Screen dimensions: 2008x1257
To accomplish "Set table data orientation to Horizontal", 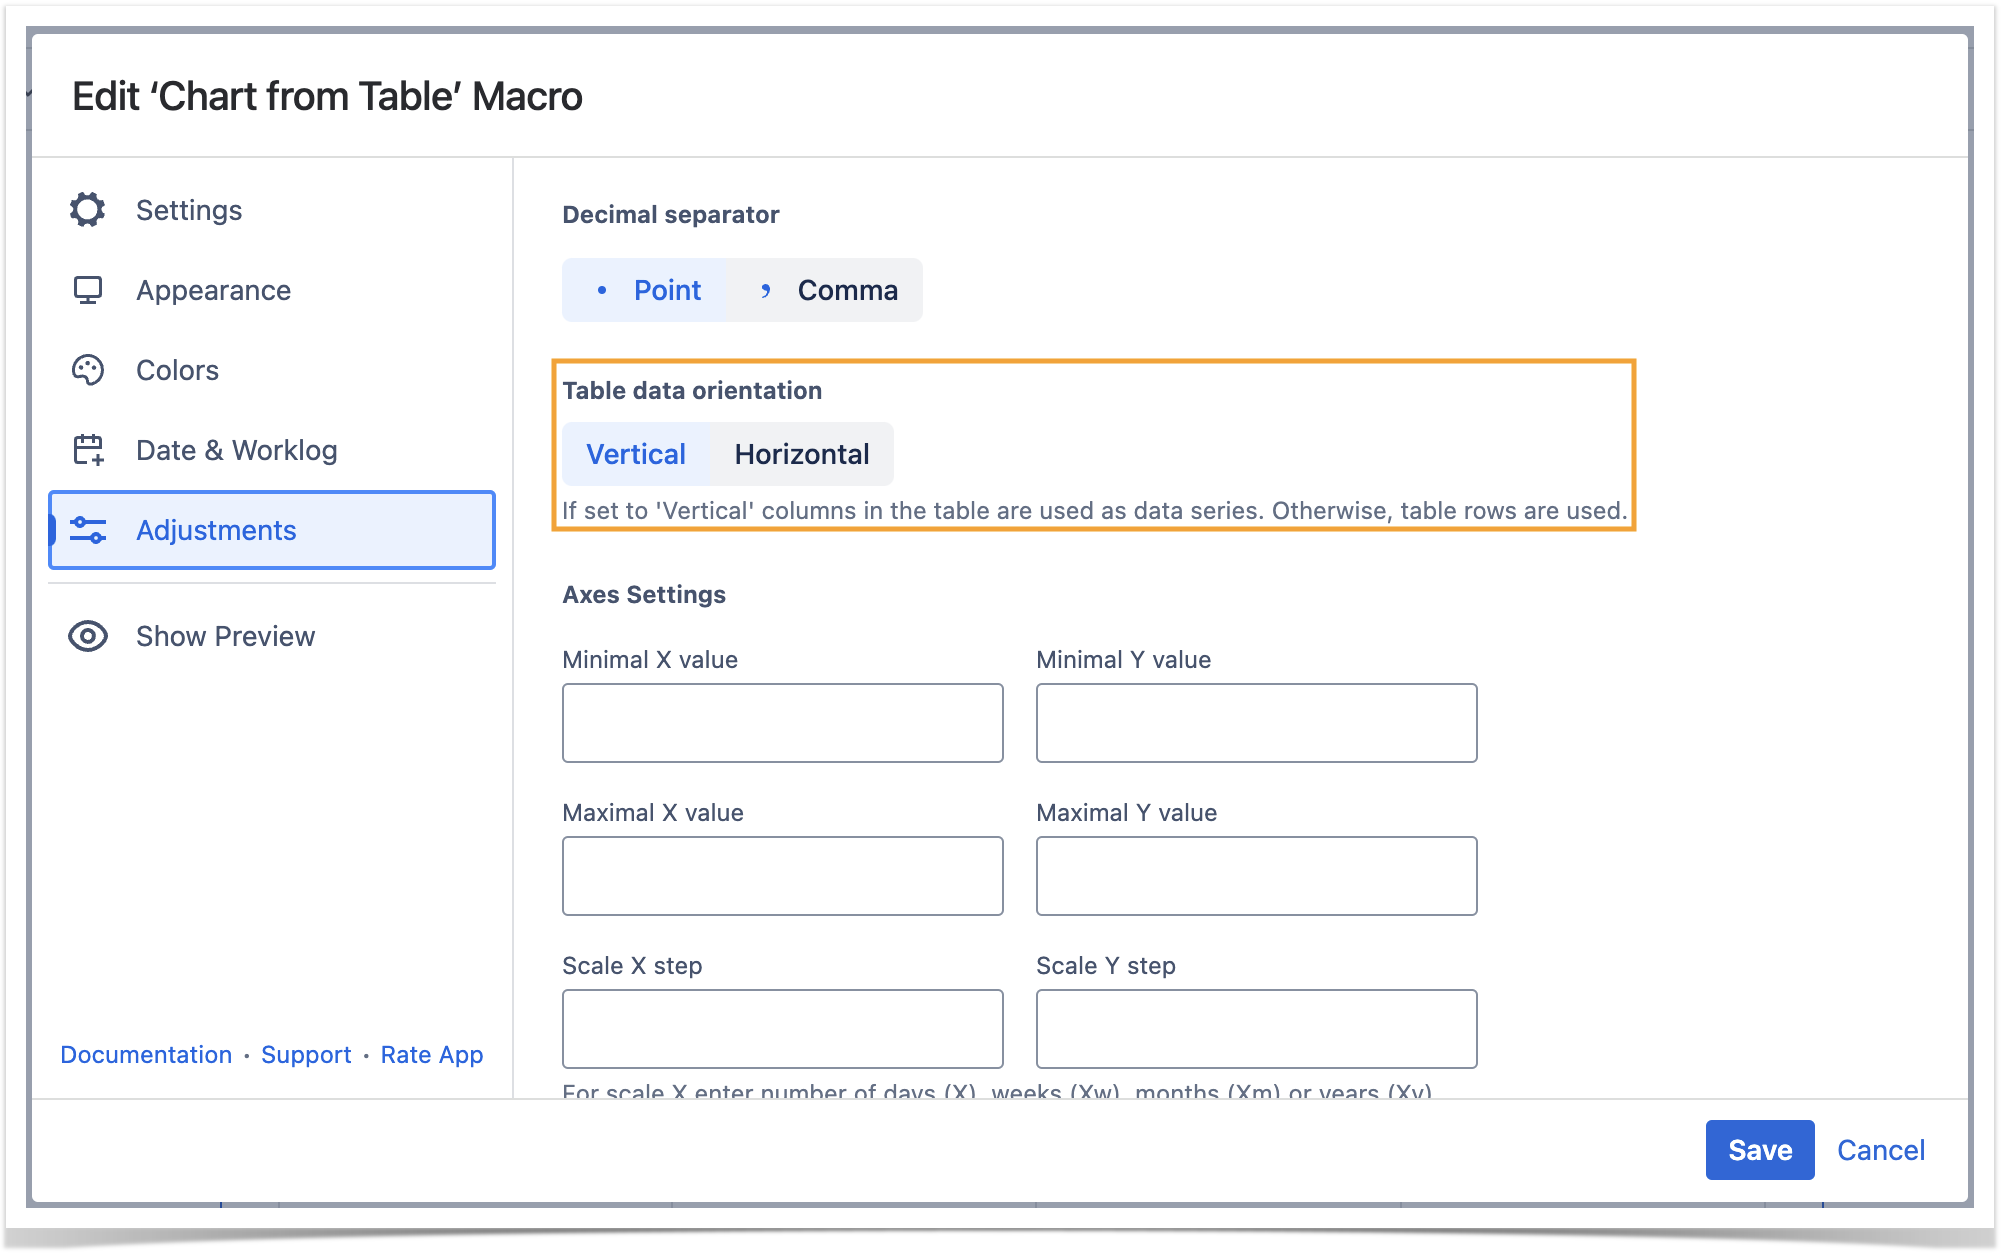I will coord(801,454).
